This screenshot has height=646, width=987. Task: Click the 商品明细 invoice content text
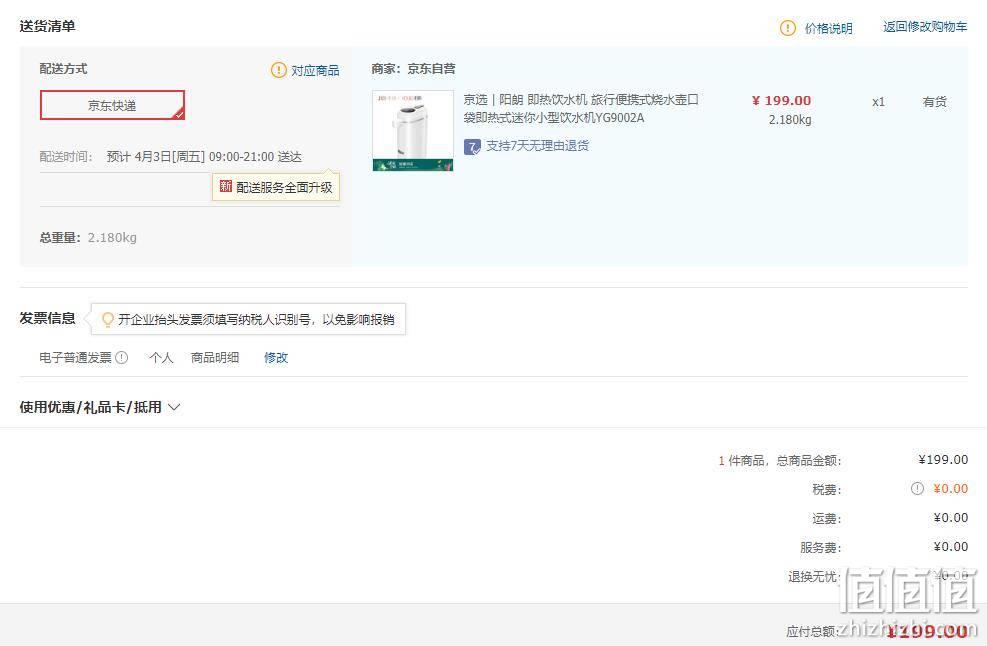tap(215, 358)
